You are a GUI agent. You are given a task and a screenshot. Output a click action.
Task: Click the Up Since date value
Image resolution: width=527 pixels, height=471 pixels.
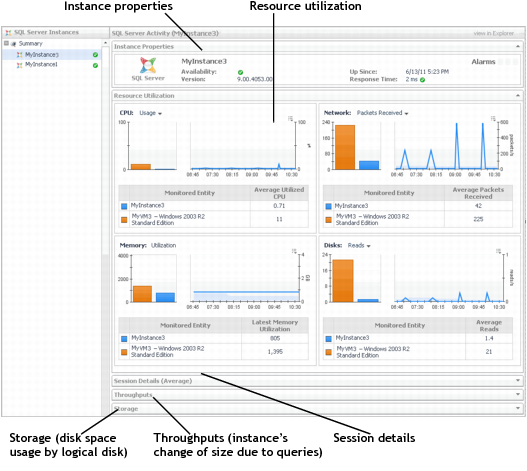(427, 72)
